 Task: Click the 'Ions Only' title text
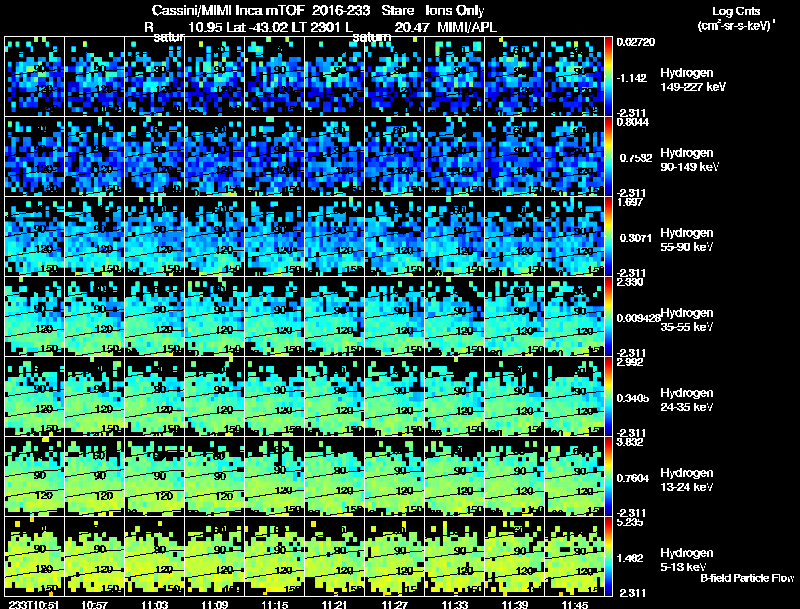coord(455,10)
